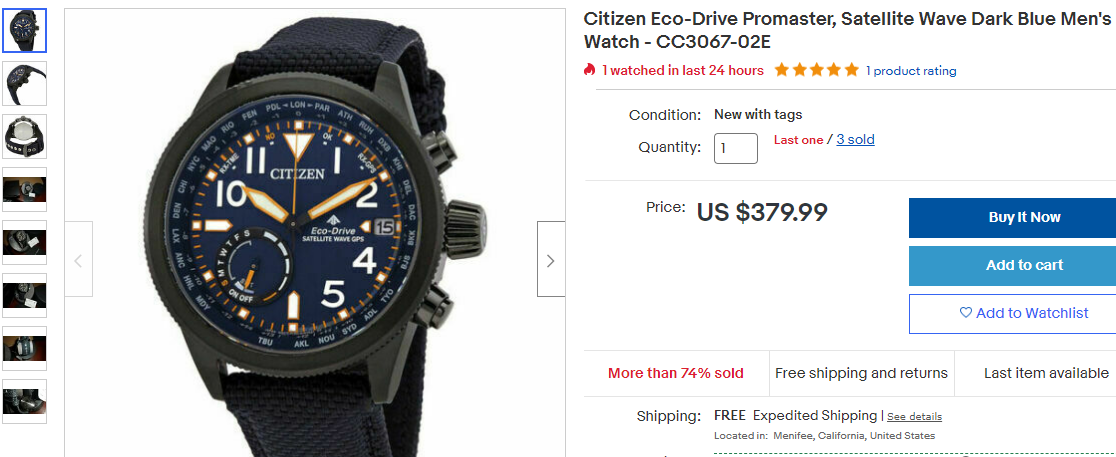Open the 3 sold link

(855, 139)
